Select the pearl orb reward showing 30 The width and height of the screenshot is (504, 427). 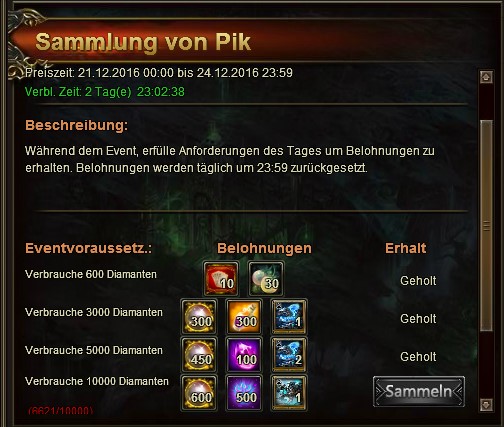tap(266, 279)
